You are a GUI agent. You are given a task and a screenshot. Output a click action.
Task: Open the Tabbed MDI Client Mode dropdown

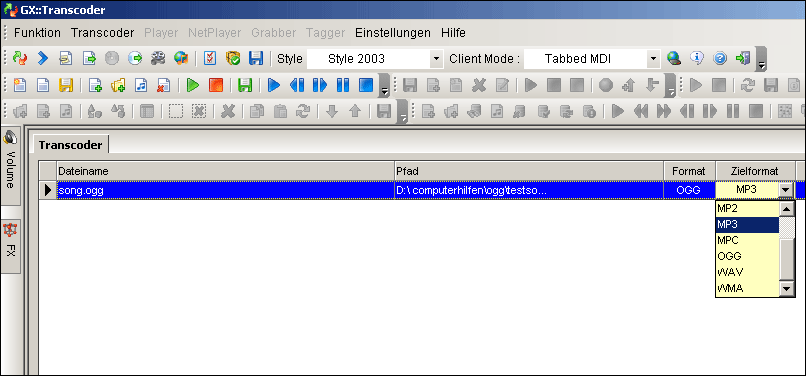pos(653,59)
